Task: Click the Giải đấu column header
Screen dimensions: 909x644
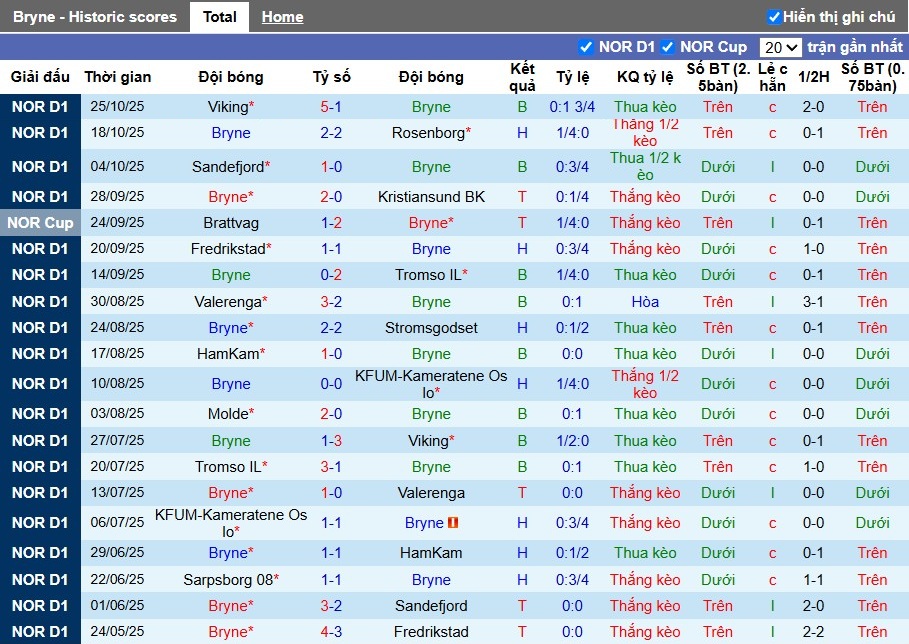Action: point(41,77)
